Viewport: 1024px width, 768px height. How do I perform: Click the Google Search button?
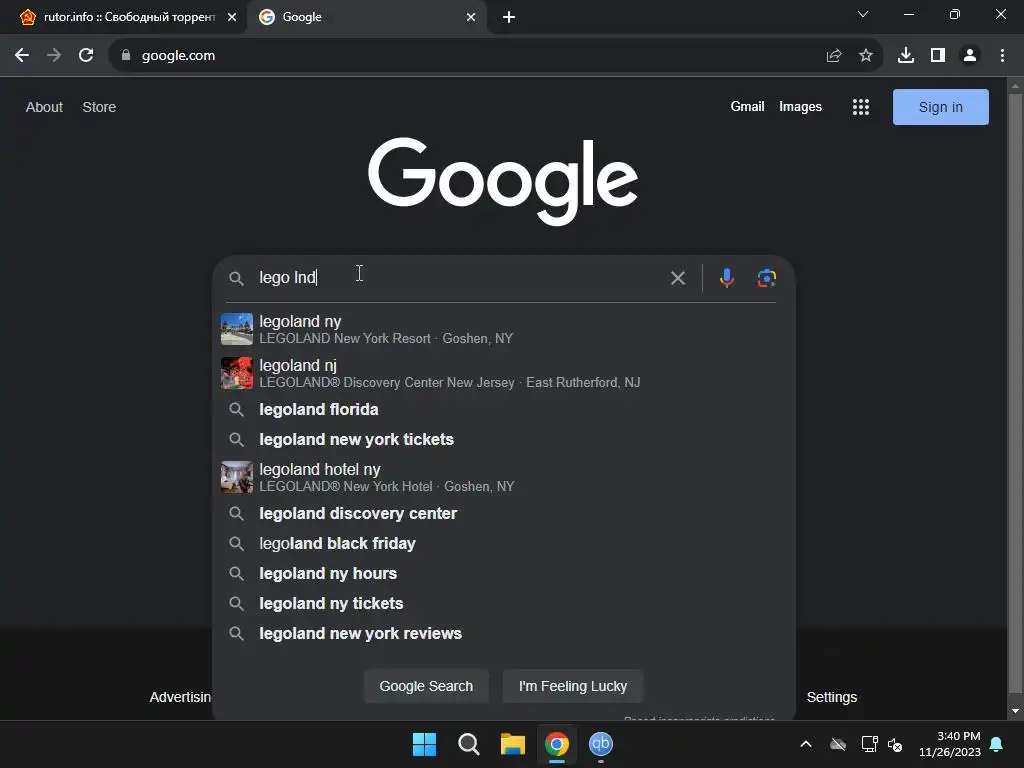(x=426, y=686)
